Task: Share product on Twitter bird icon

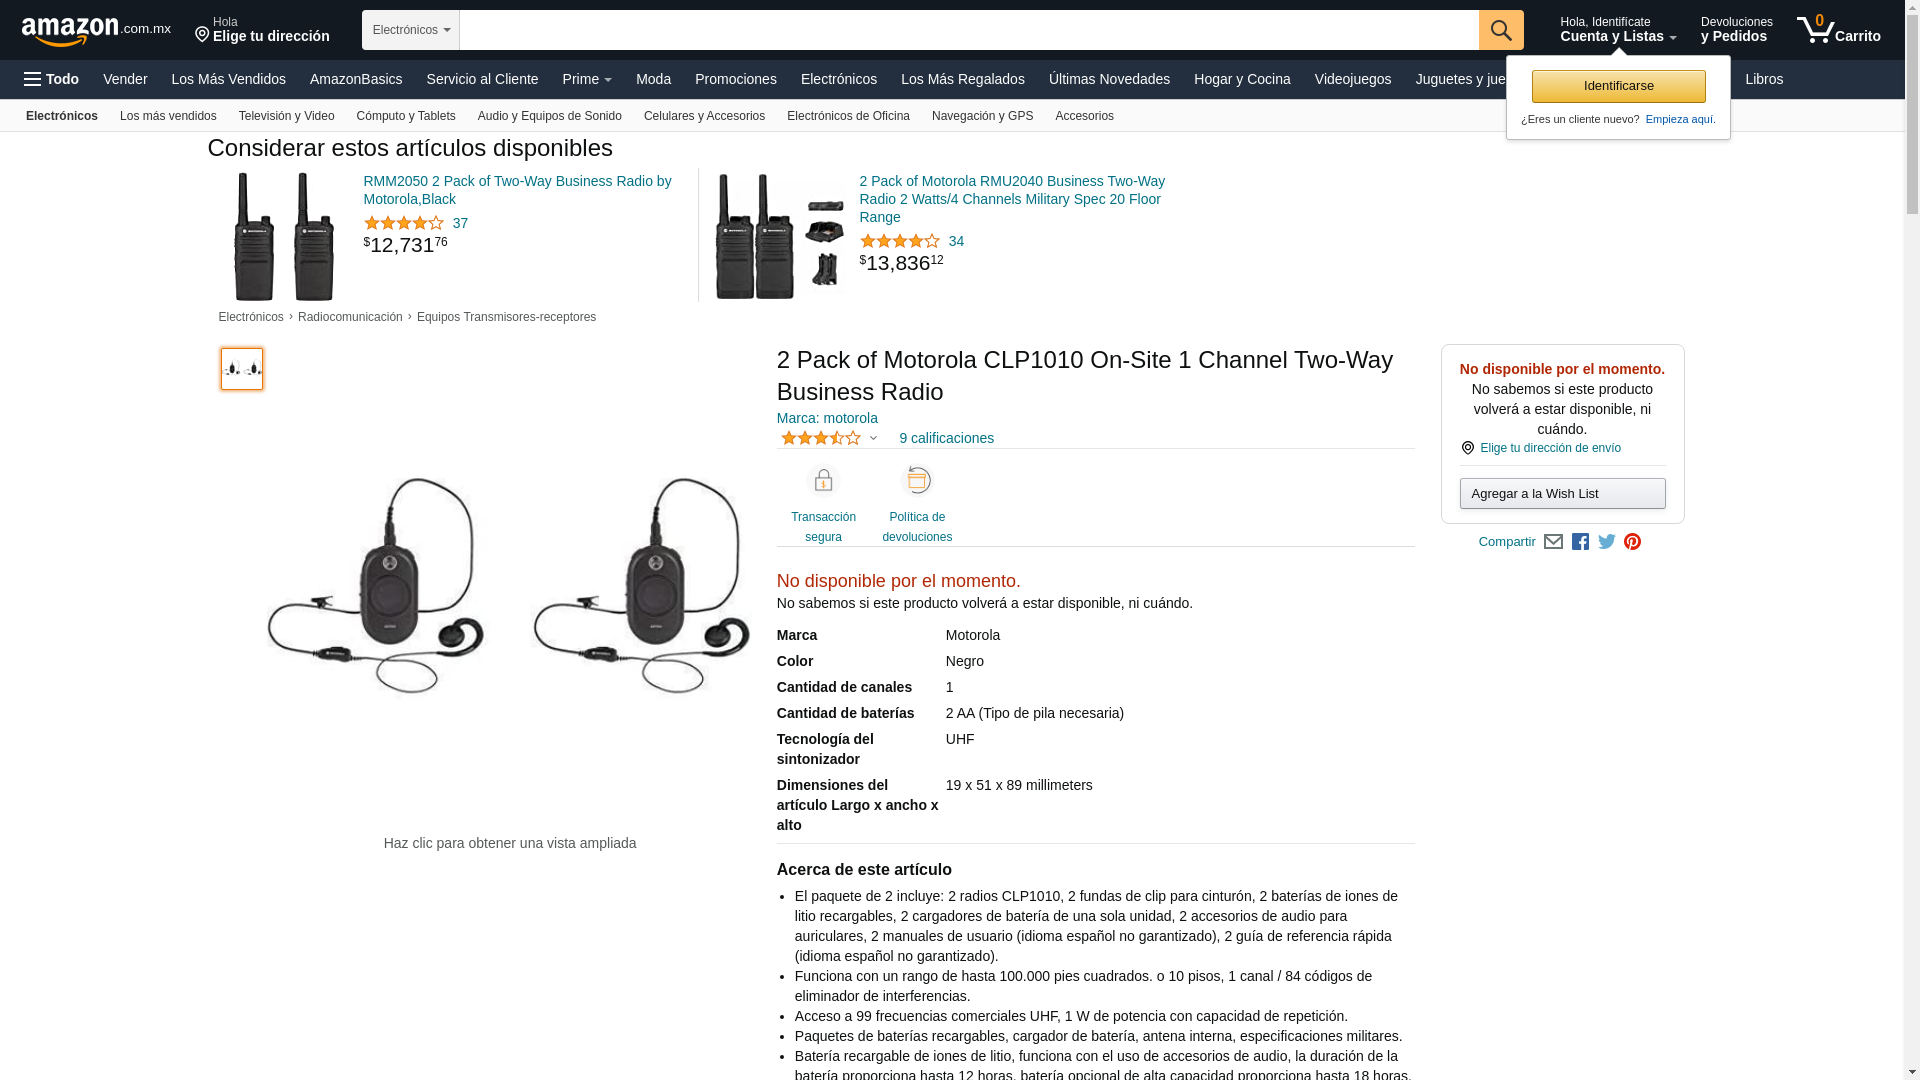Action: pos(1607,542)
